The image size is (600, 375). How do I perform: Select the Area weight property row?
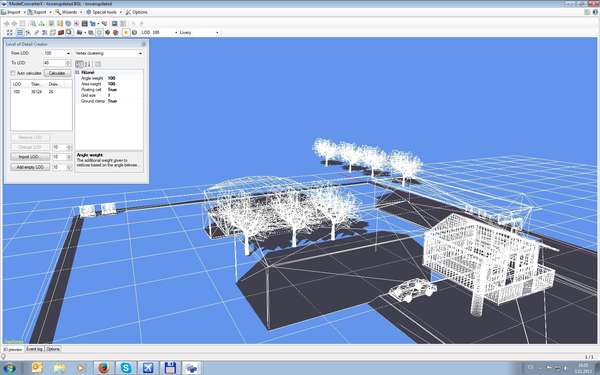109,84
